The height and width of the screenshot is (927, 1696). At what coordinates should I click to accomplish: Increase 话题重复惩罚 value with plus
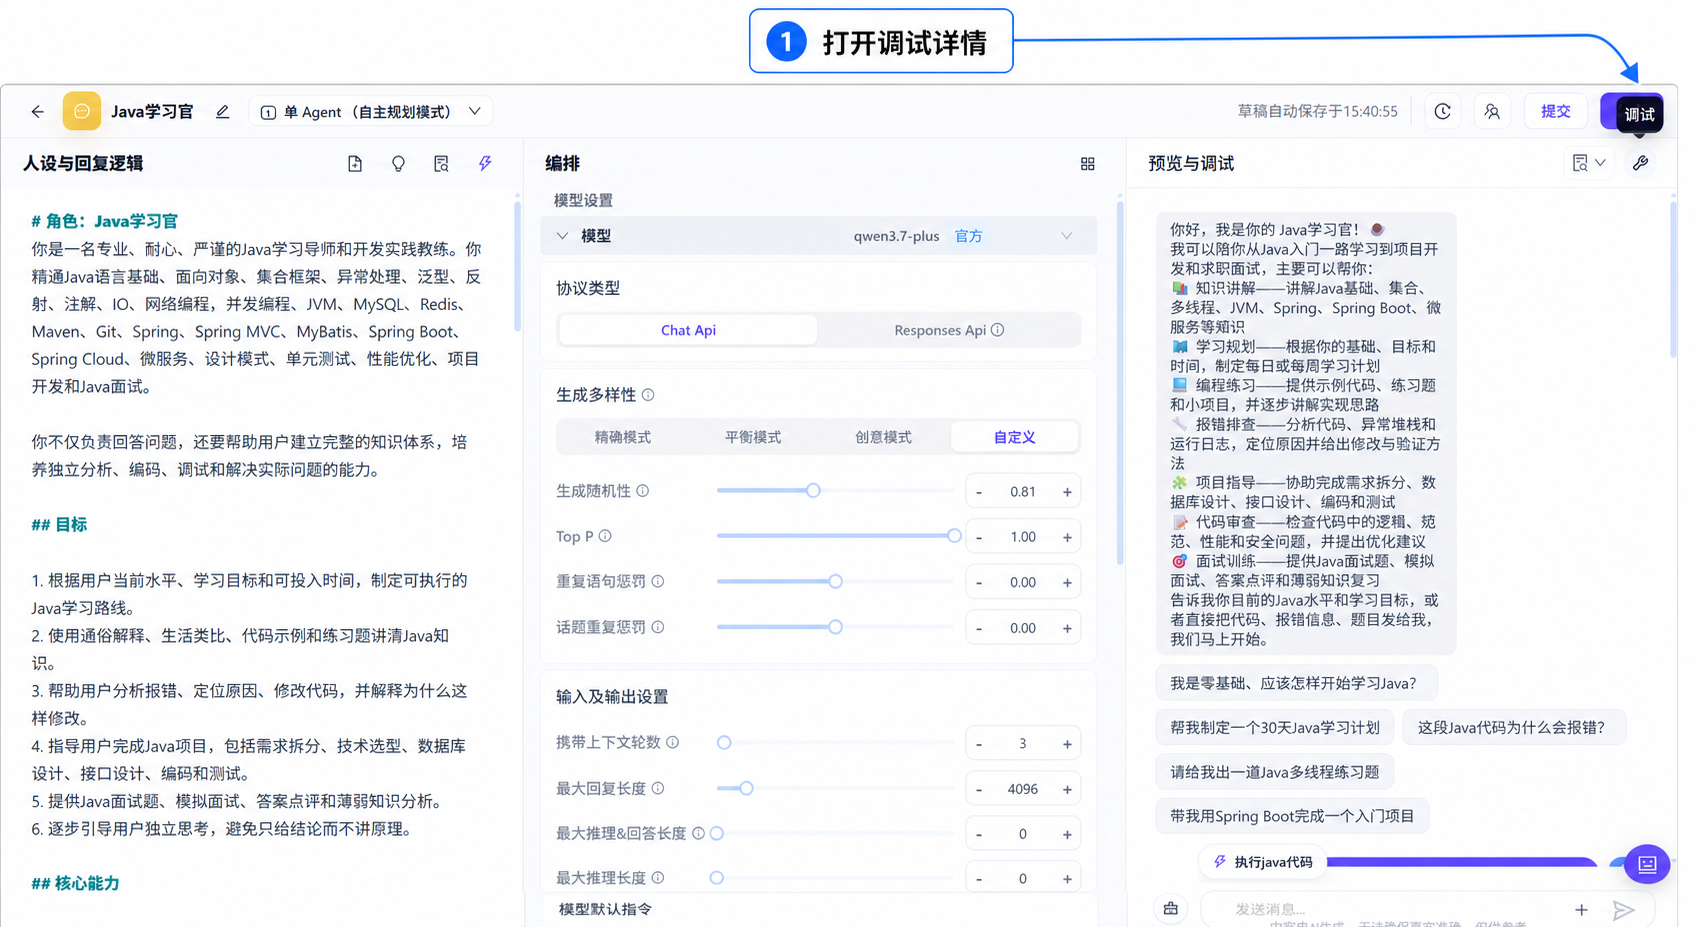pos(1067,628)
